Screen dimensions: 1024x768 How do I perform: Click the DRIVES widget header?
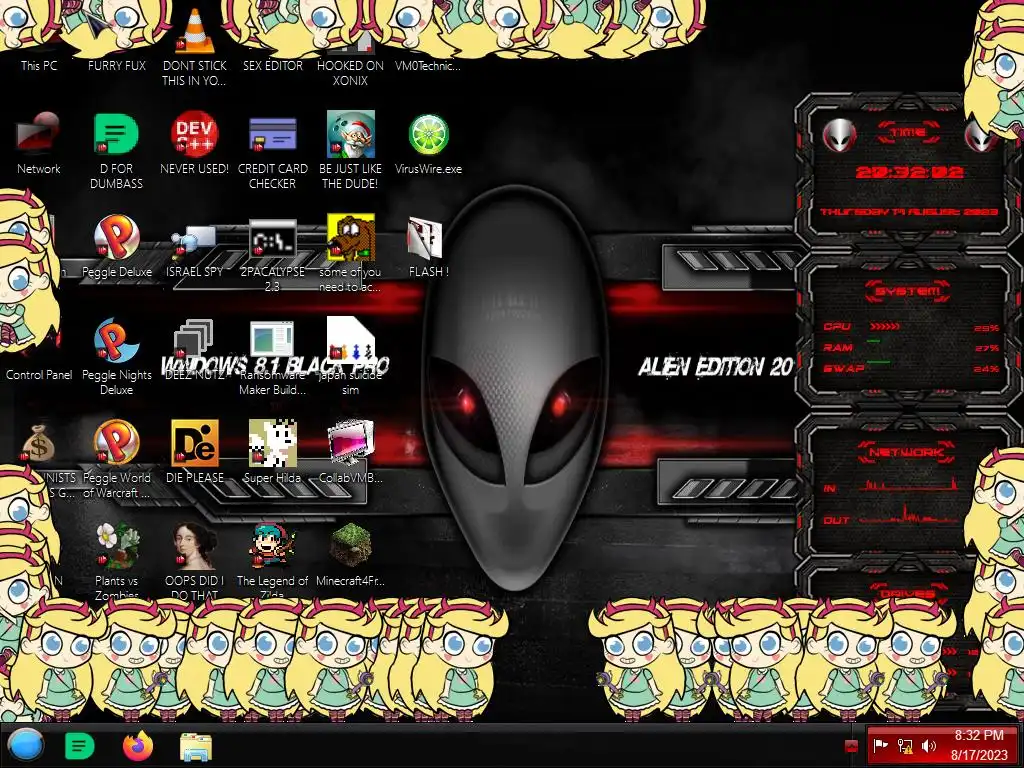coord(908,593)
